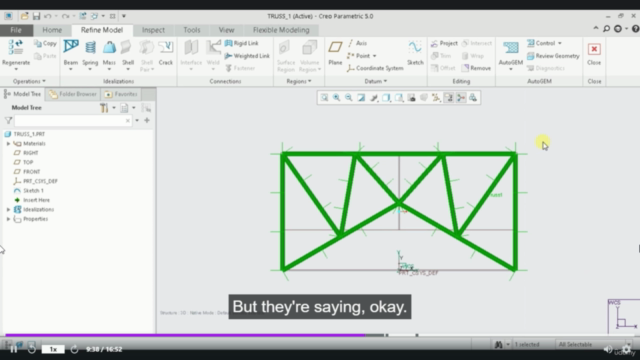Pause the video playback
The image size is (640, 360).
(13, 349)
